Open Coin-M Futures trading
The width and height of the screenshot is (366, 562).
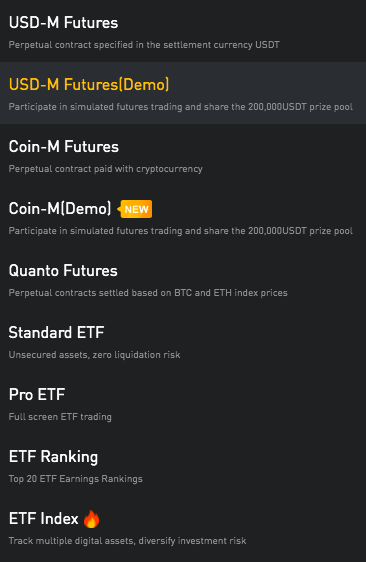[x=183, y=155]
